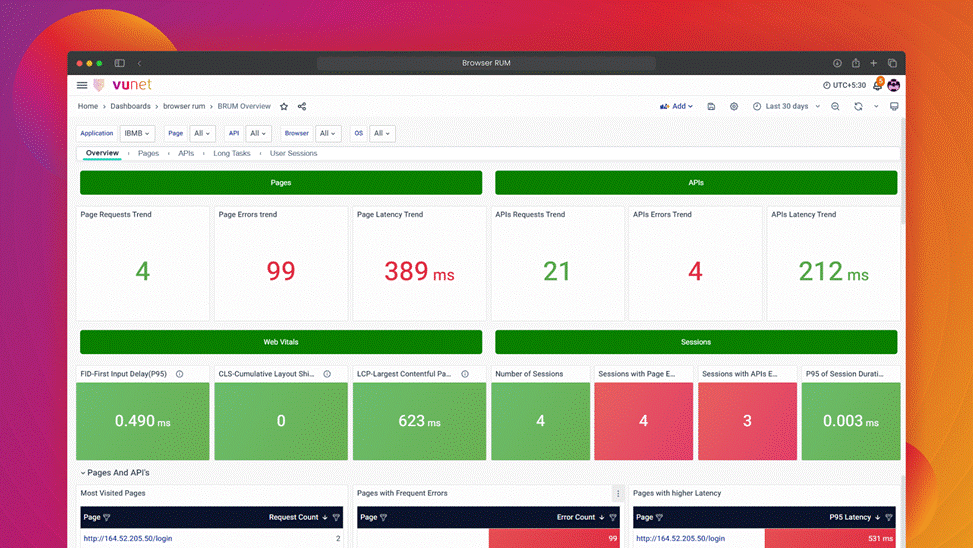The image size is (973, 548).
Task: Open the 164.52.205.50/login link in Most Visited Pages
Action: [127, 539]
